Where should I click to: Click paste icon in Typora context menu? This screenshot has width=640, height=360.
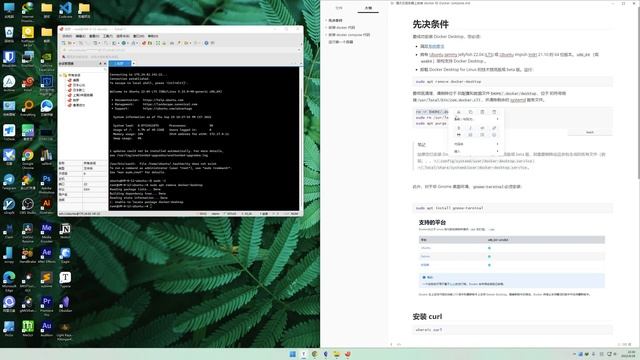[x=482, y=112]
